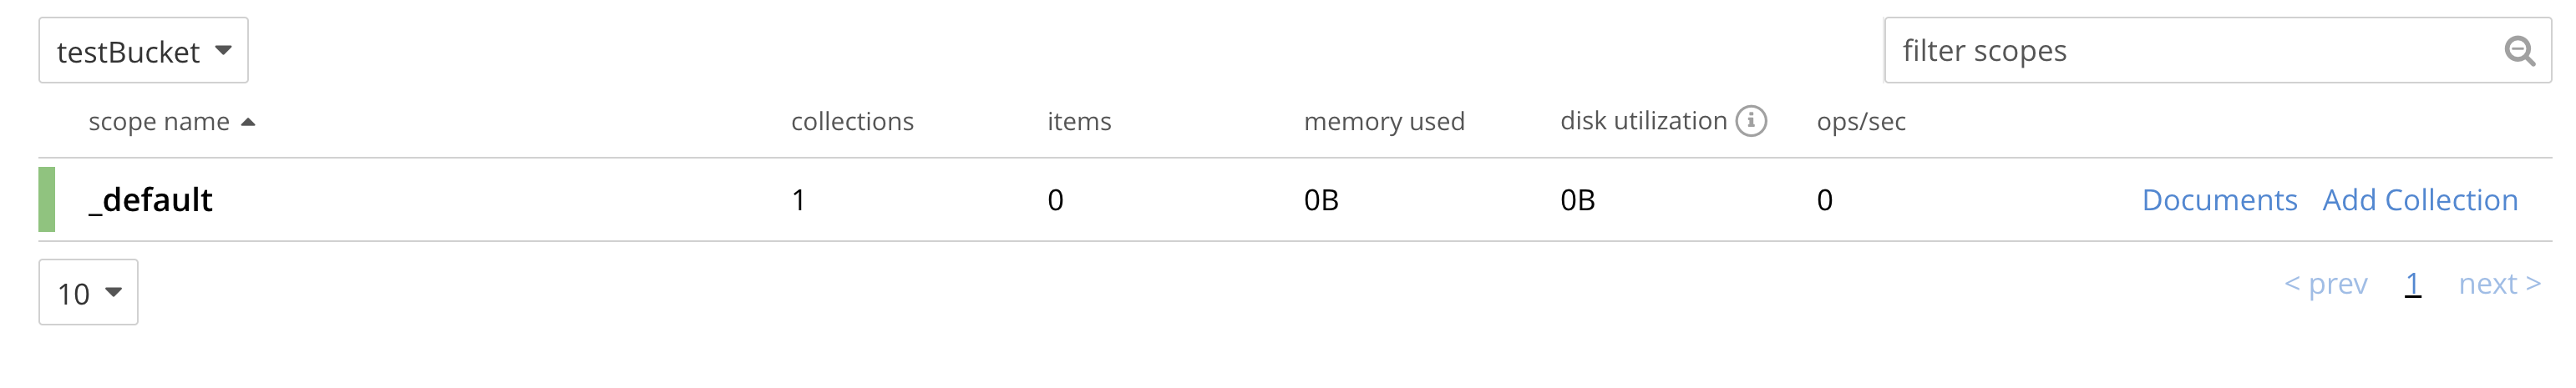Click the filter scopes input field

[2217, 50]
